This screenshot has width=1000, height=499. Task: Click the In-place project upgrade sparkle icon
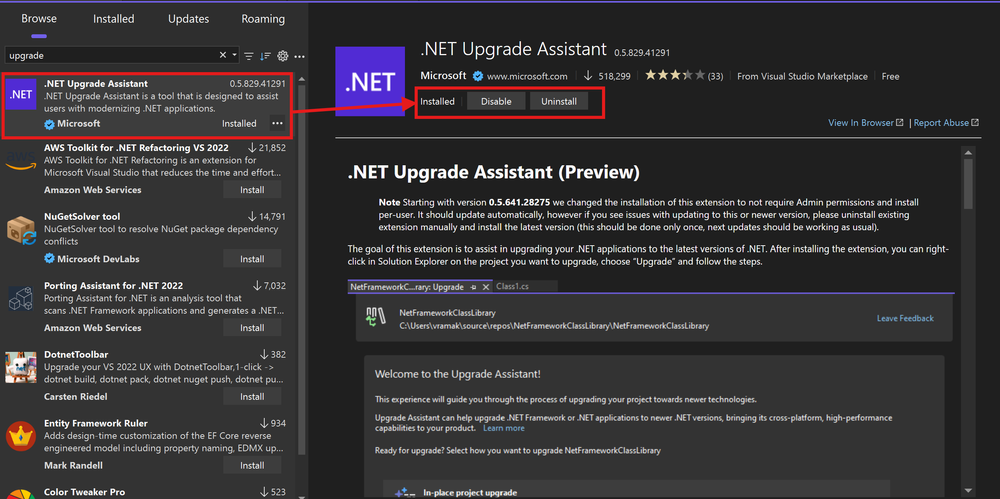coord(403,493)
